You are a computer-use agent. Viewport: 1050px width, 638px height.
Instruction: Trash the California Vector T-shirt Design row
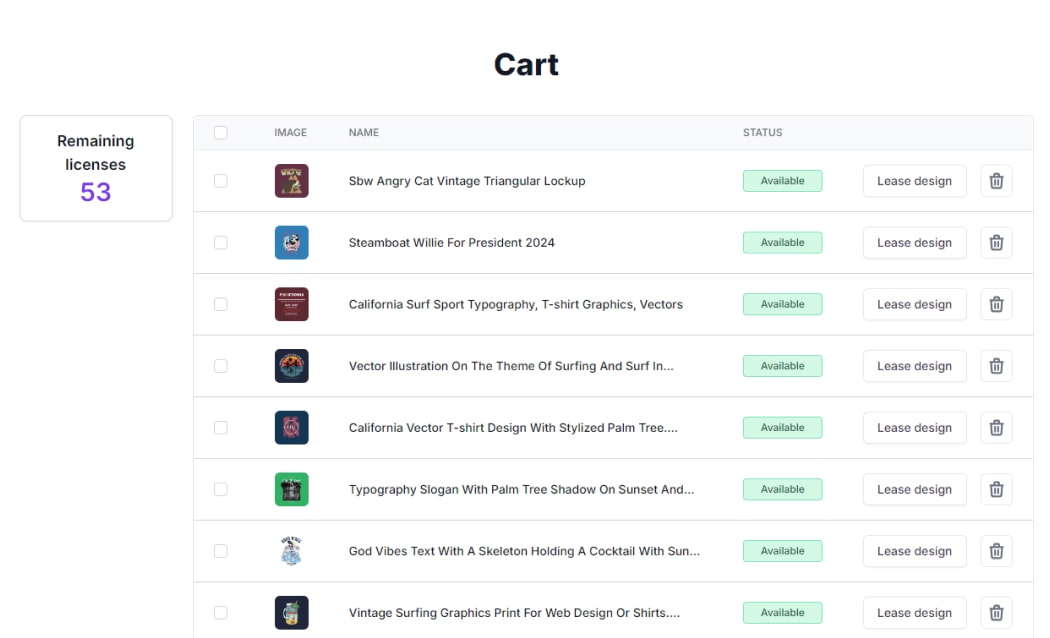(x=996, y=428)
